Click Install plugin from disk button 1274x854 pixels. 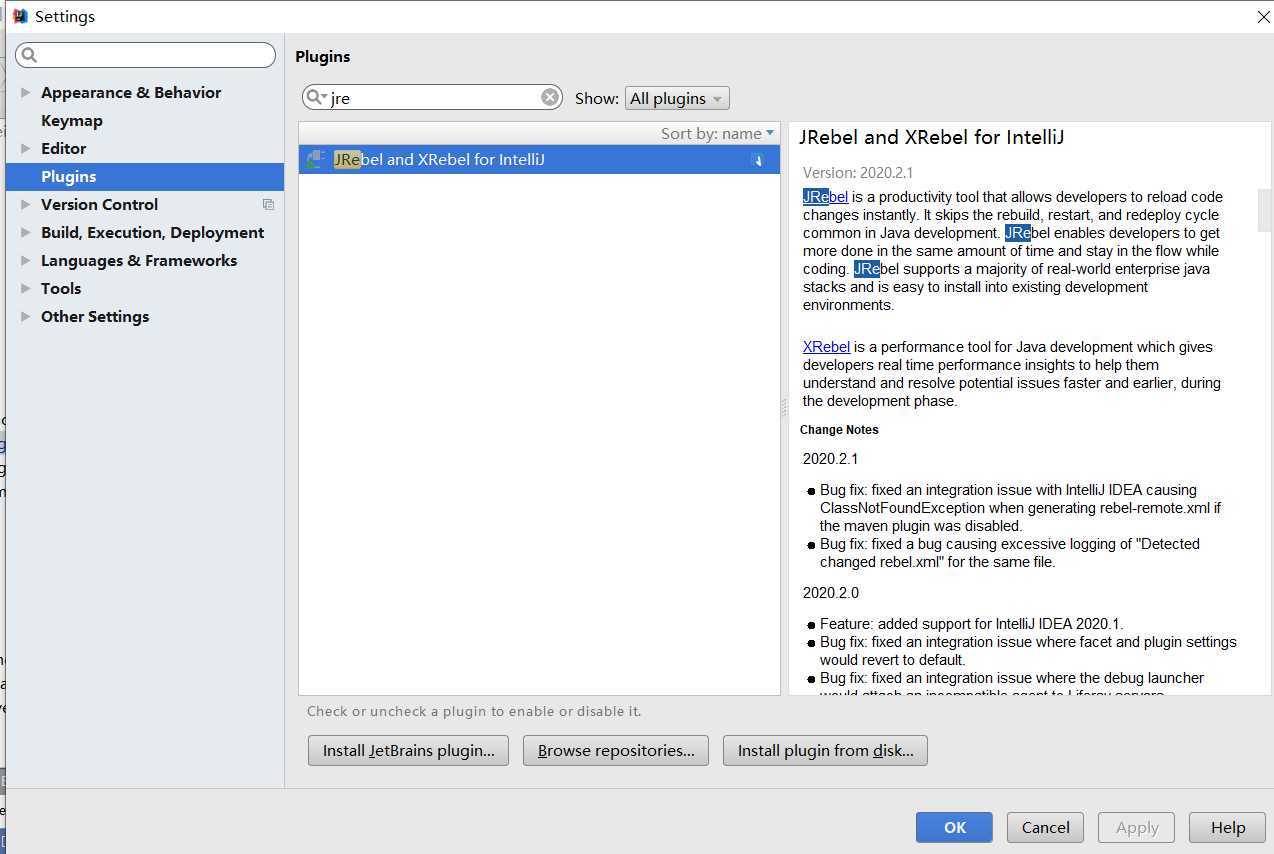click(x=825, y=750)
